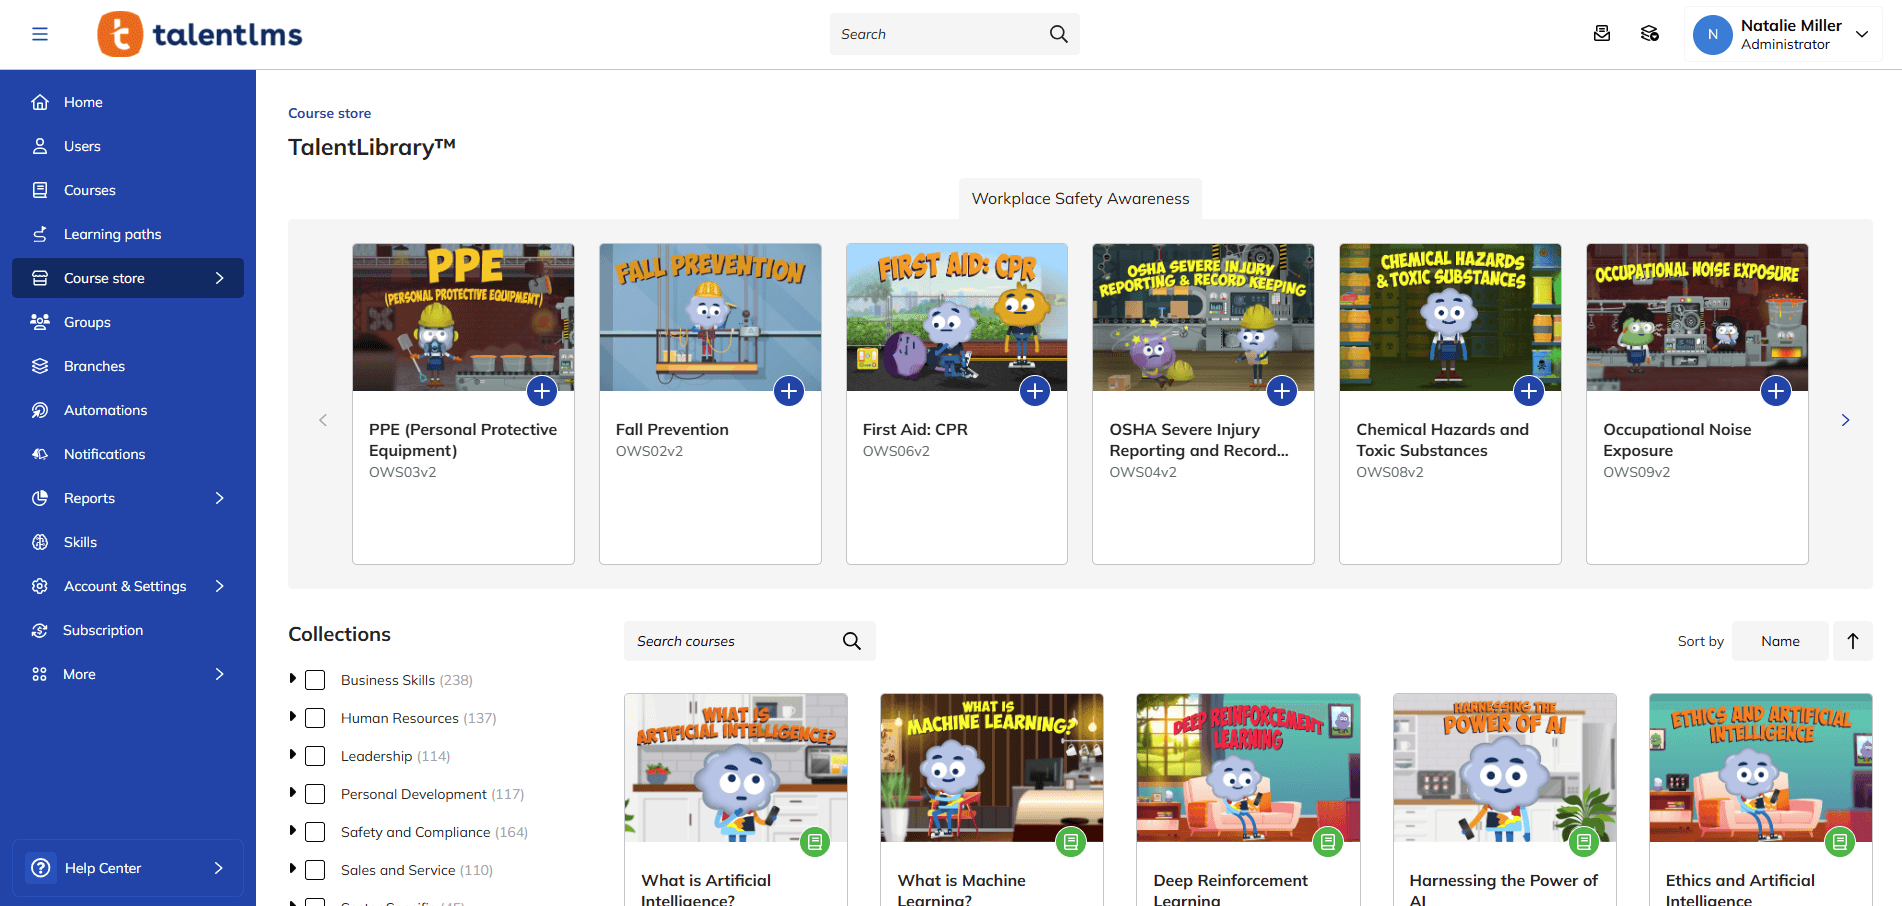Click the plus icon on PPE course card

541,391
